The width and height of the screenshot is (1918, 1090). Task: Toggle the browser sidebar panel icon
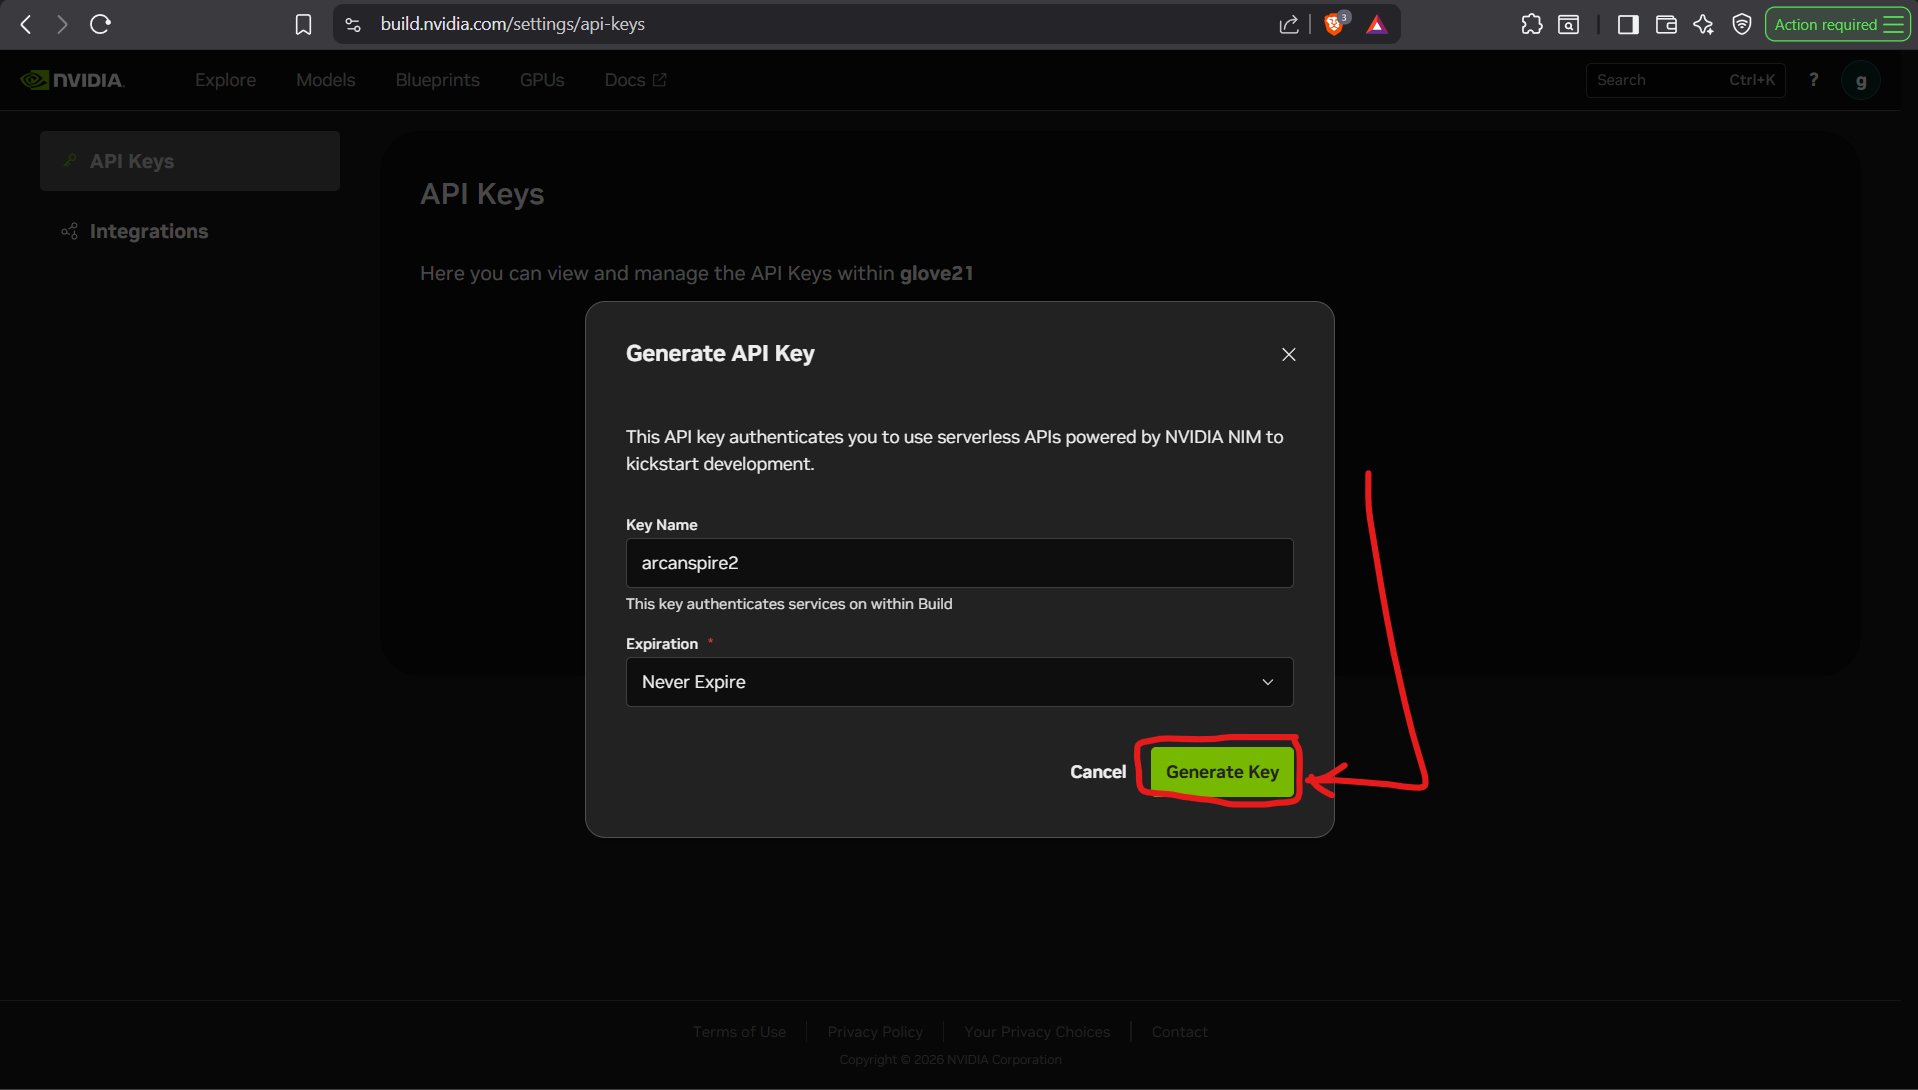click(x=1628, y=24)
